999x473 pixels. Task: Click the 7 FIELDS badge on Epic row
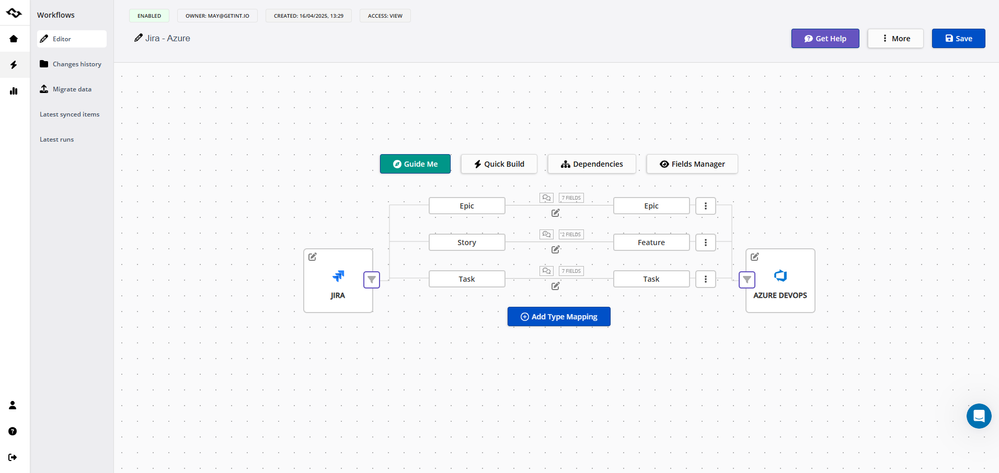pos(571,198)
